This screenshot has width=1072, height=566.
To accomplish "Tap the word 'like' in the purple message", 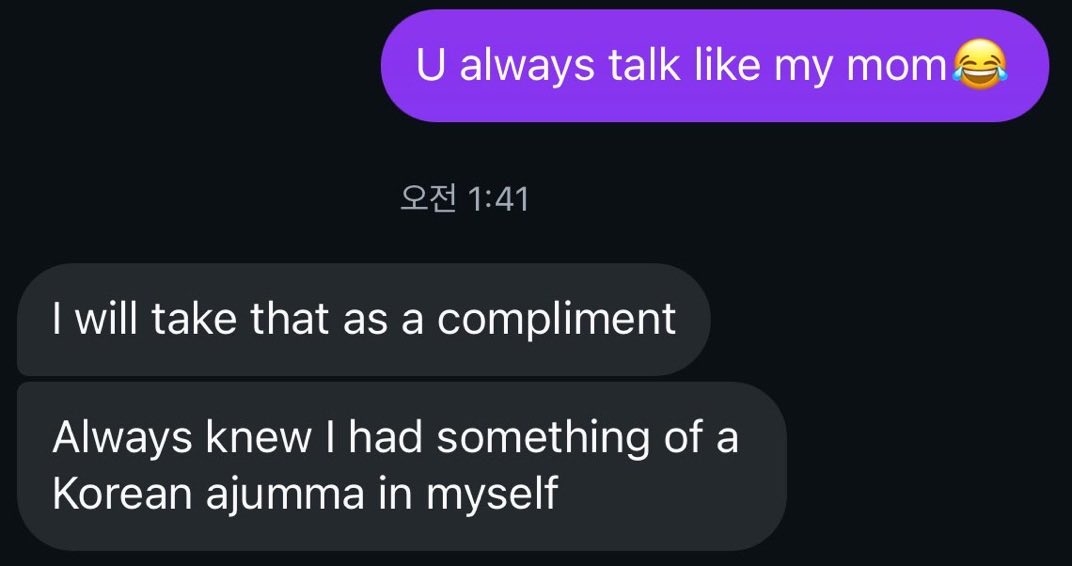I will pyautogui.click(x=727, y=65).
